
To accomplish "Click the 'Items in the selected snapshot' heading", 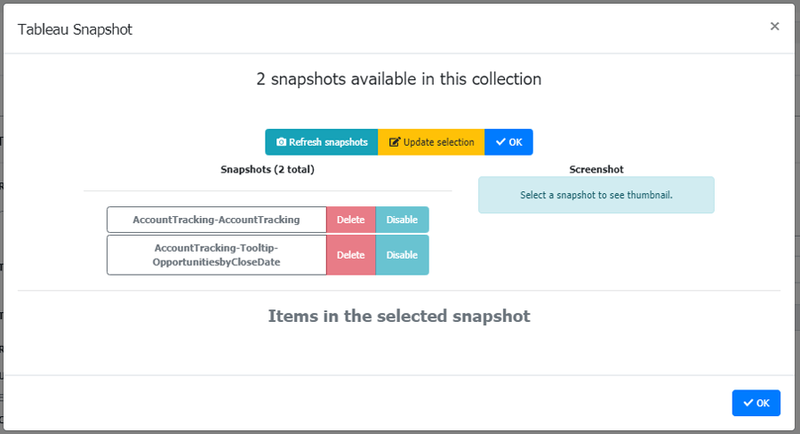I will pos(399,316).
